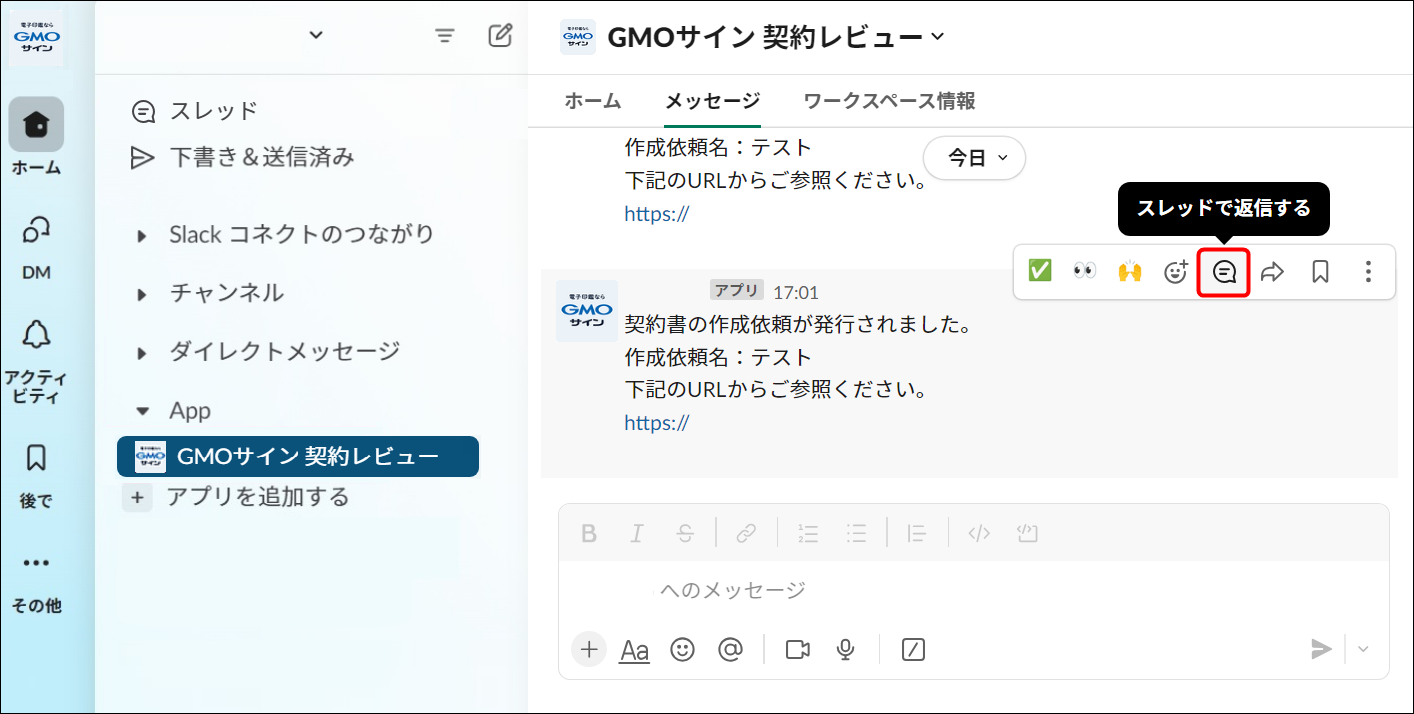This screenshot has width=1414, height=714.
Task: Click the microphone icon to record audio
Action: [846, 649]
